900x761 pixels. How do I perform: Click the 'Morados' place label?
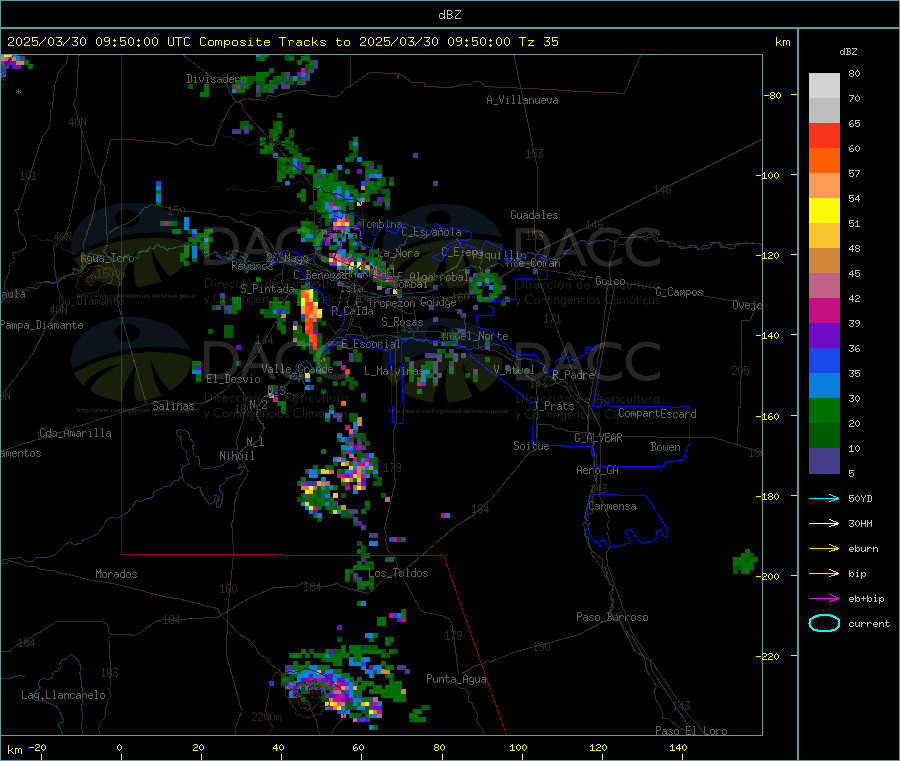click(x=116, y=574)
